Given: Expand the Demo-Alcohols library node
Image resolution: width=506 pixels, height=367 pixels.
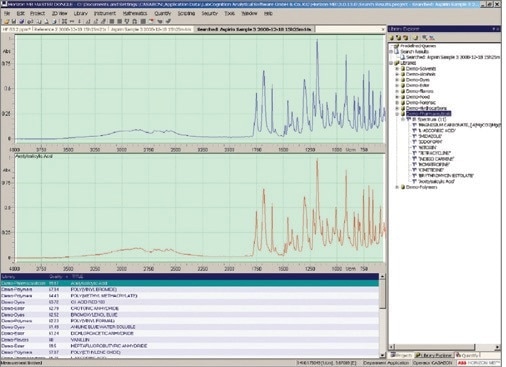Looking at the screenshot, I should point(397,74).
